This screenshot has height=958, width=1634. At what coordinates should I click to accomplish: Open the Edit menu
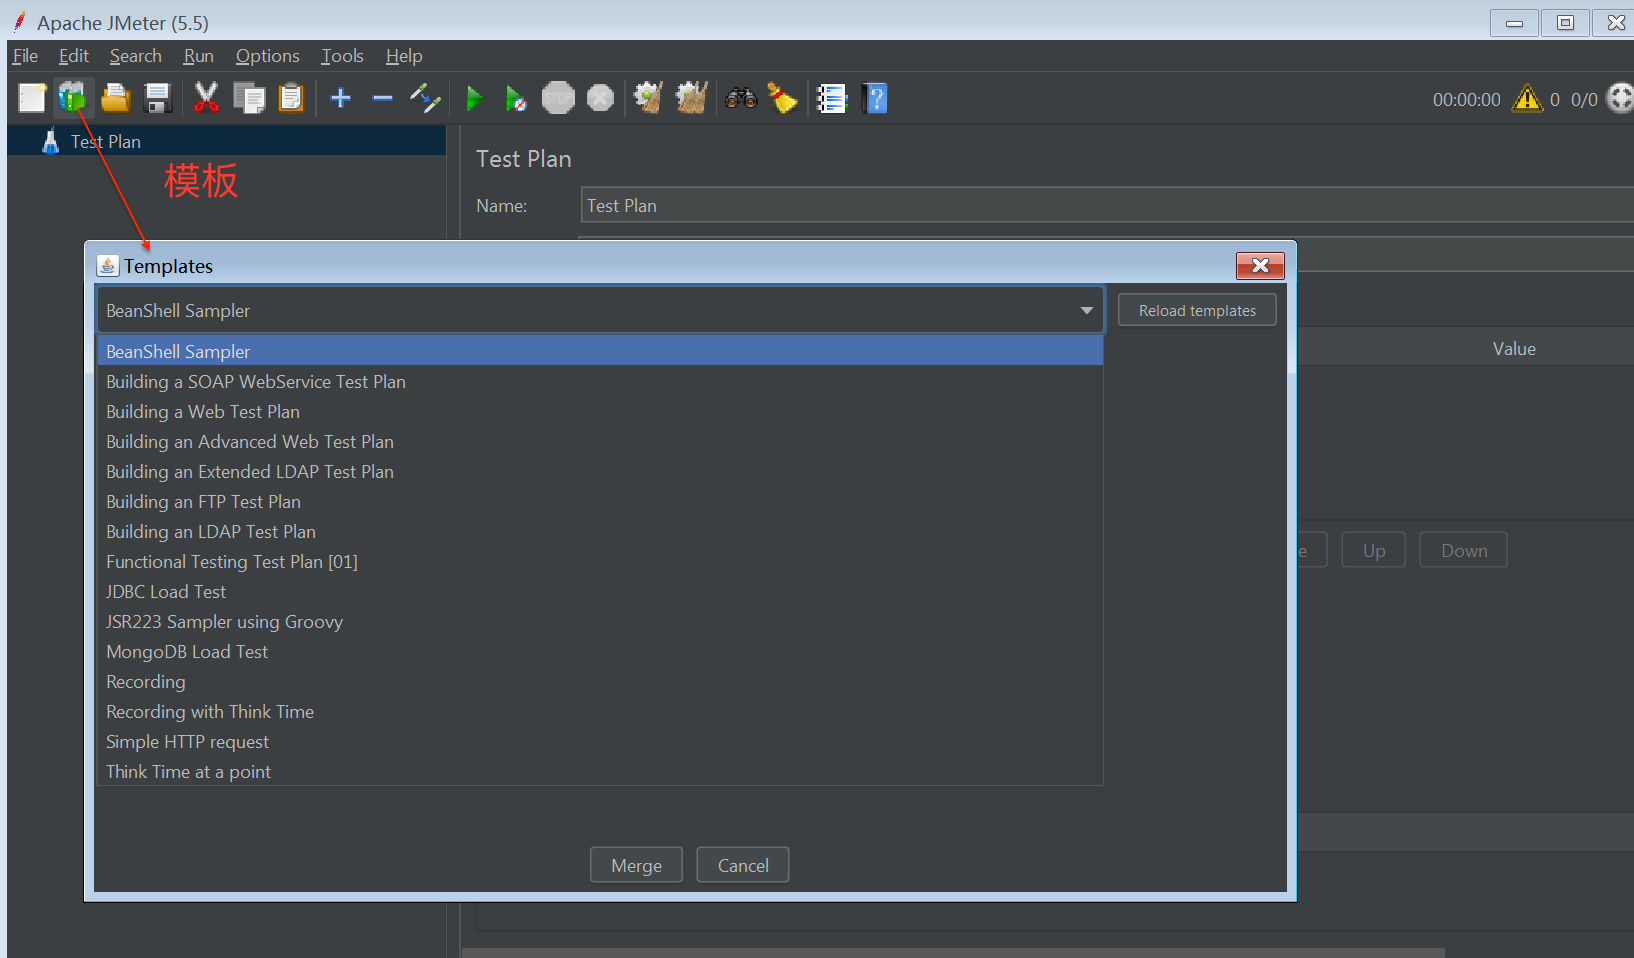tap(73, 56)
